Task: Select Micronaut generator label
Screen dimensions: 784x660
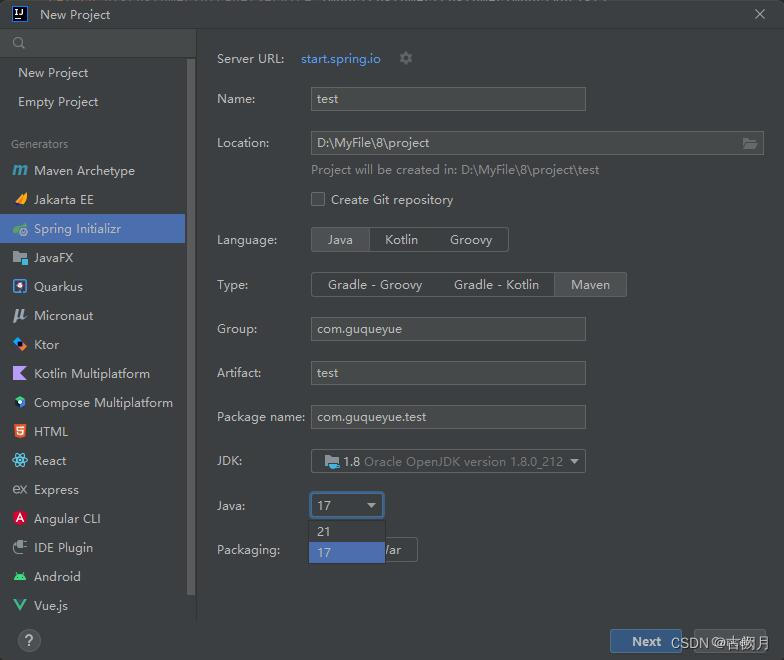Action: [x=64, y=316]
